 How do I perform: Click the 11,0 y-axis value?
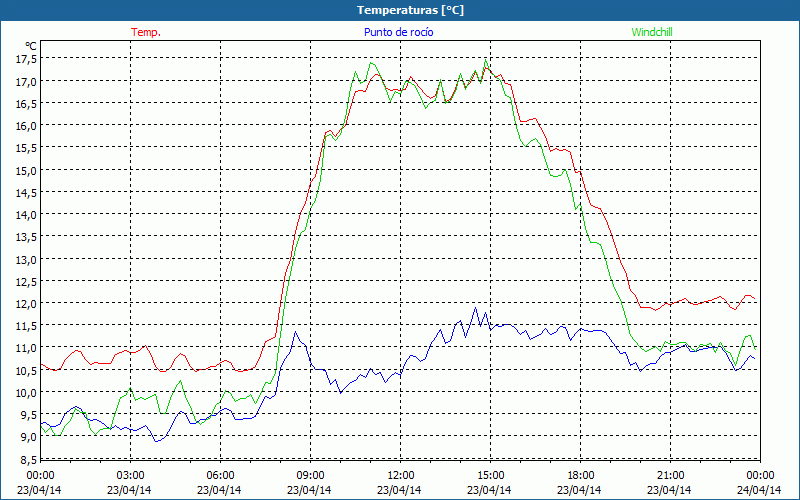pyautogui.click(x=26, y=348)
